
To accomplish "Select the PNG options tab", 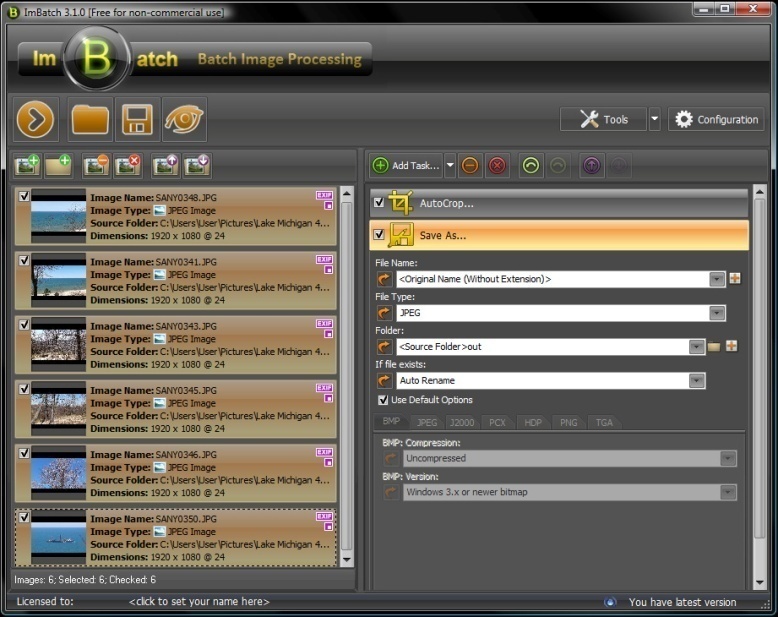I will [568, 423].
